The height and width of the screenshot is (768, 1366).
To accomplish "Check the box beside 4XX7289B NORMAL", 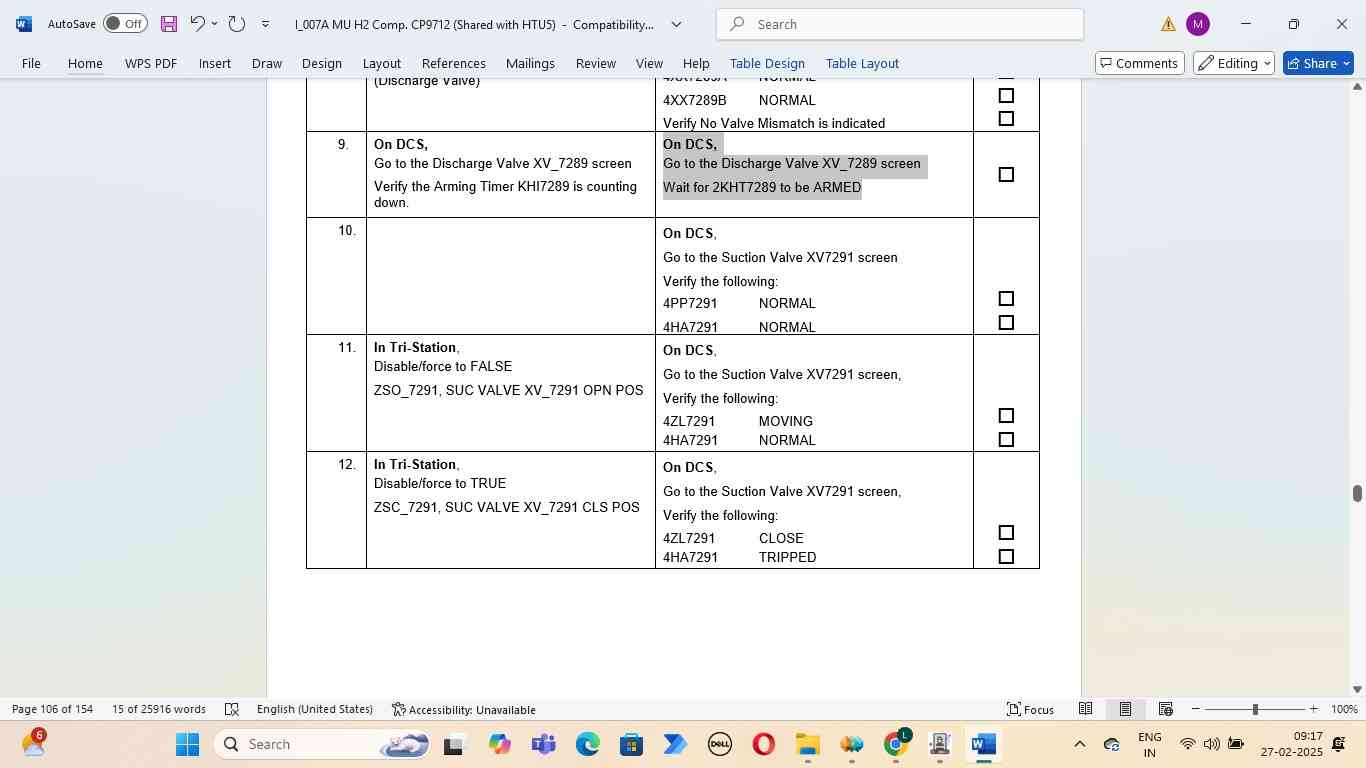I will [x=1006, y=95].
